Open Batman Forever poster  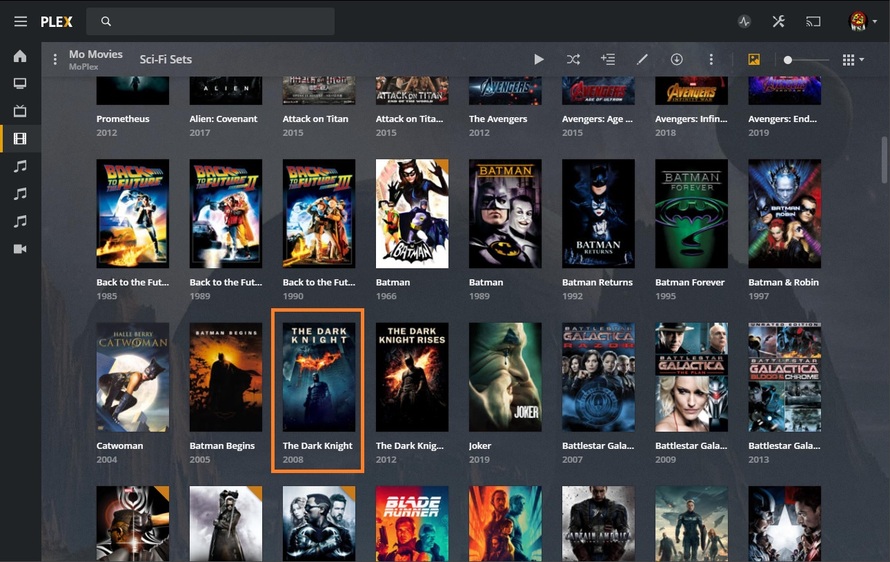[691, 213]
